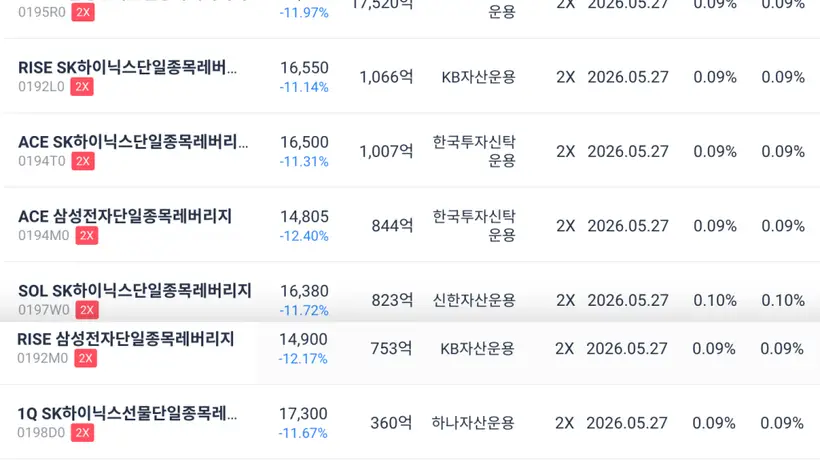Click the 2X badge next to 0198D0
Image resolution: width=820 pixels, height=460 pixels.
coord(82,433)
